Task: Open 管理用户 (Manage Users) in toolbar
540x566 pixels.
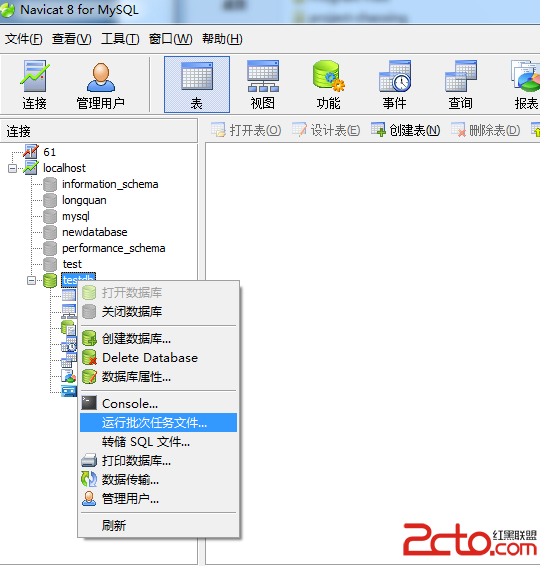Action: [x=101, y=85]
